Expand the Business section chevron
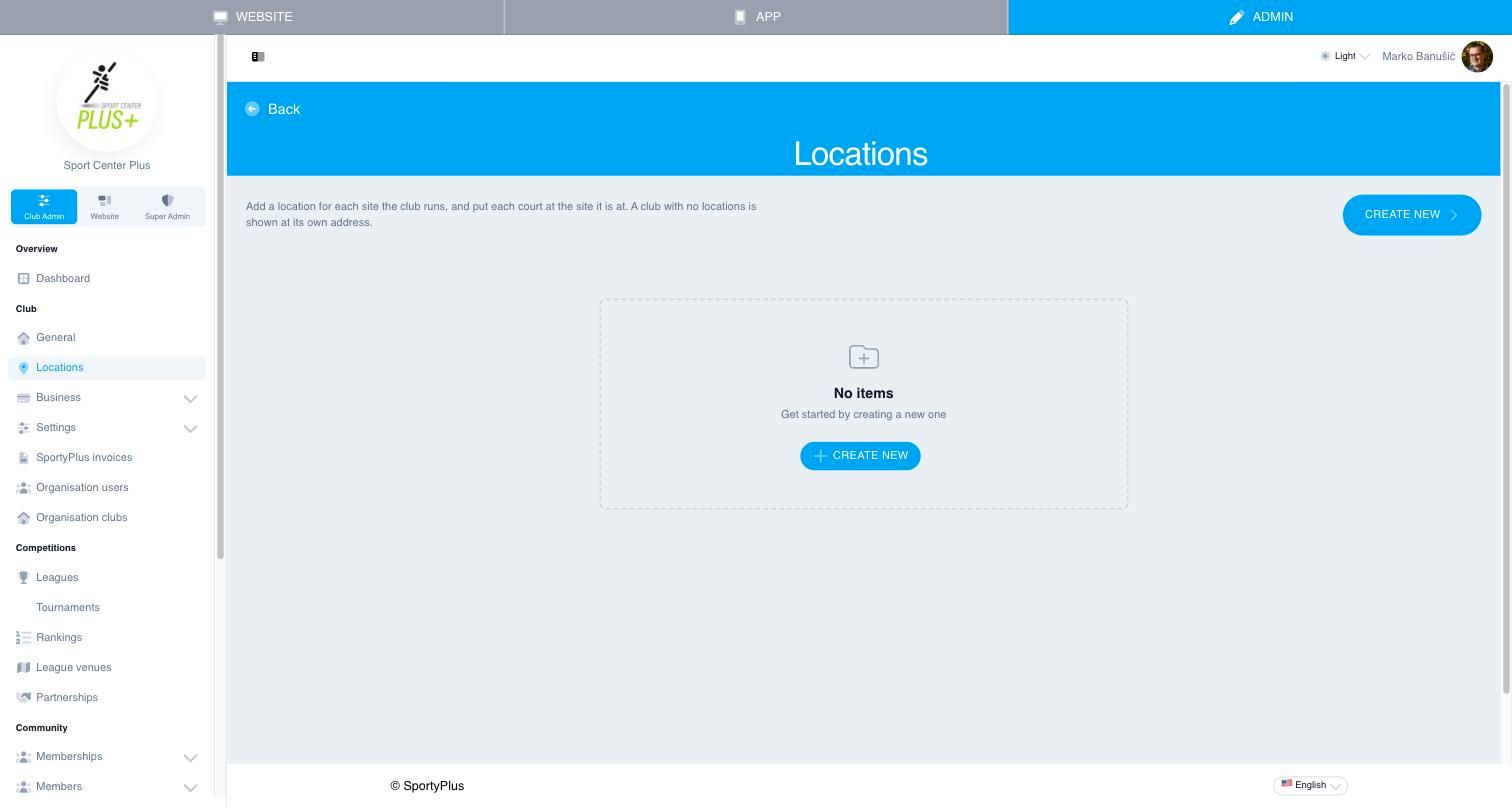Viewport: 1512px width, 808px height. click(x=190, y=398)
